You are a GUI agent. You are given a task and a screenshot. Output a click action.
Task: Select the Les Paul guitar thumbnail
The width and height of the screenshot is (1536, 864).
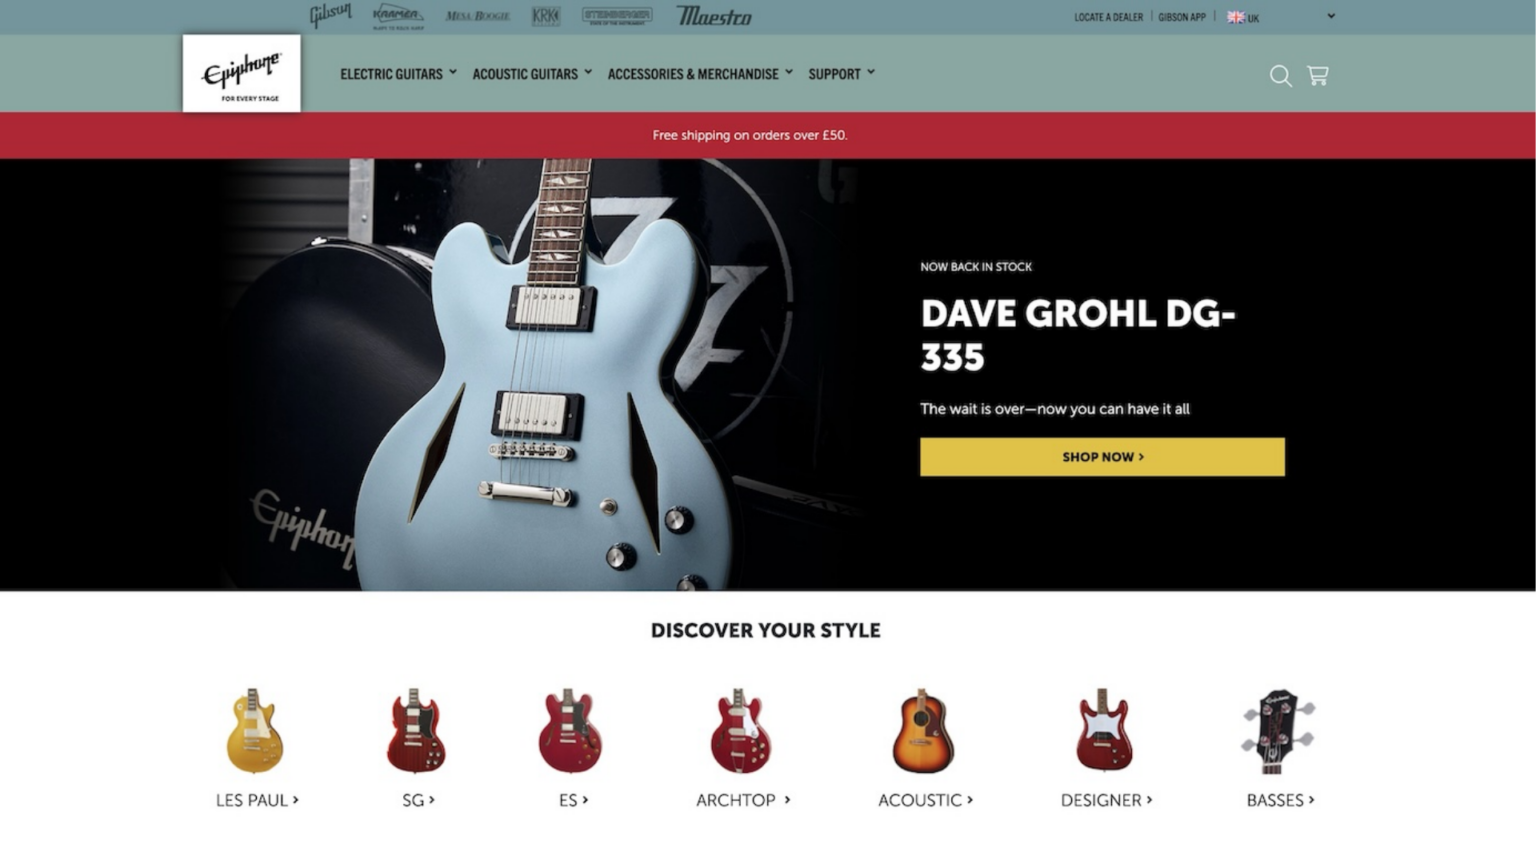[255, 731]
